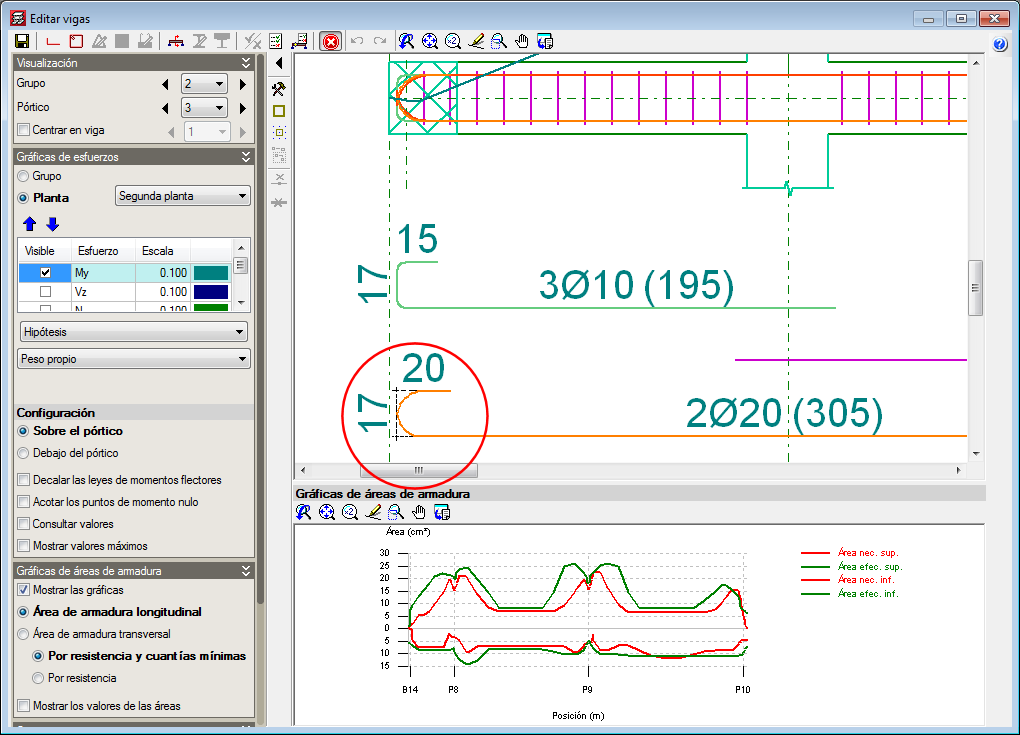Click the teal color swatch for My
Image resolution: width=1020 pixels, height=735 pixels.
tap(210, 272)
